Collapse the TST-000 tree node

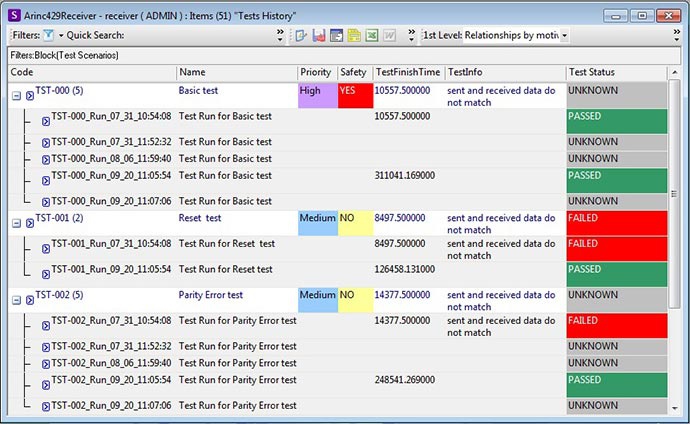pyautogui.click(x=16, y=95)
